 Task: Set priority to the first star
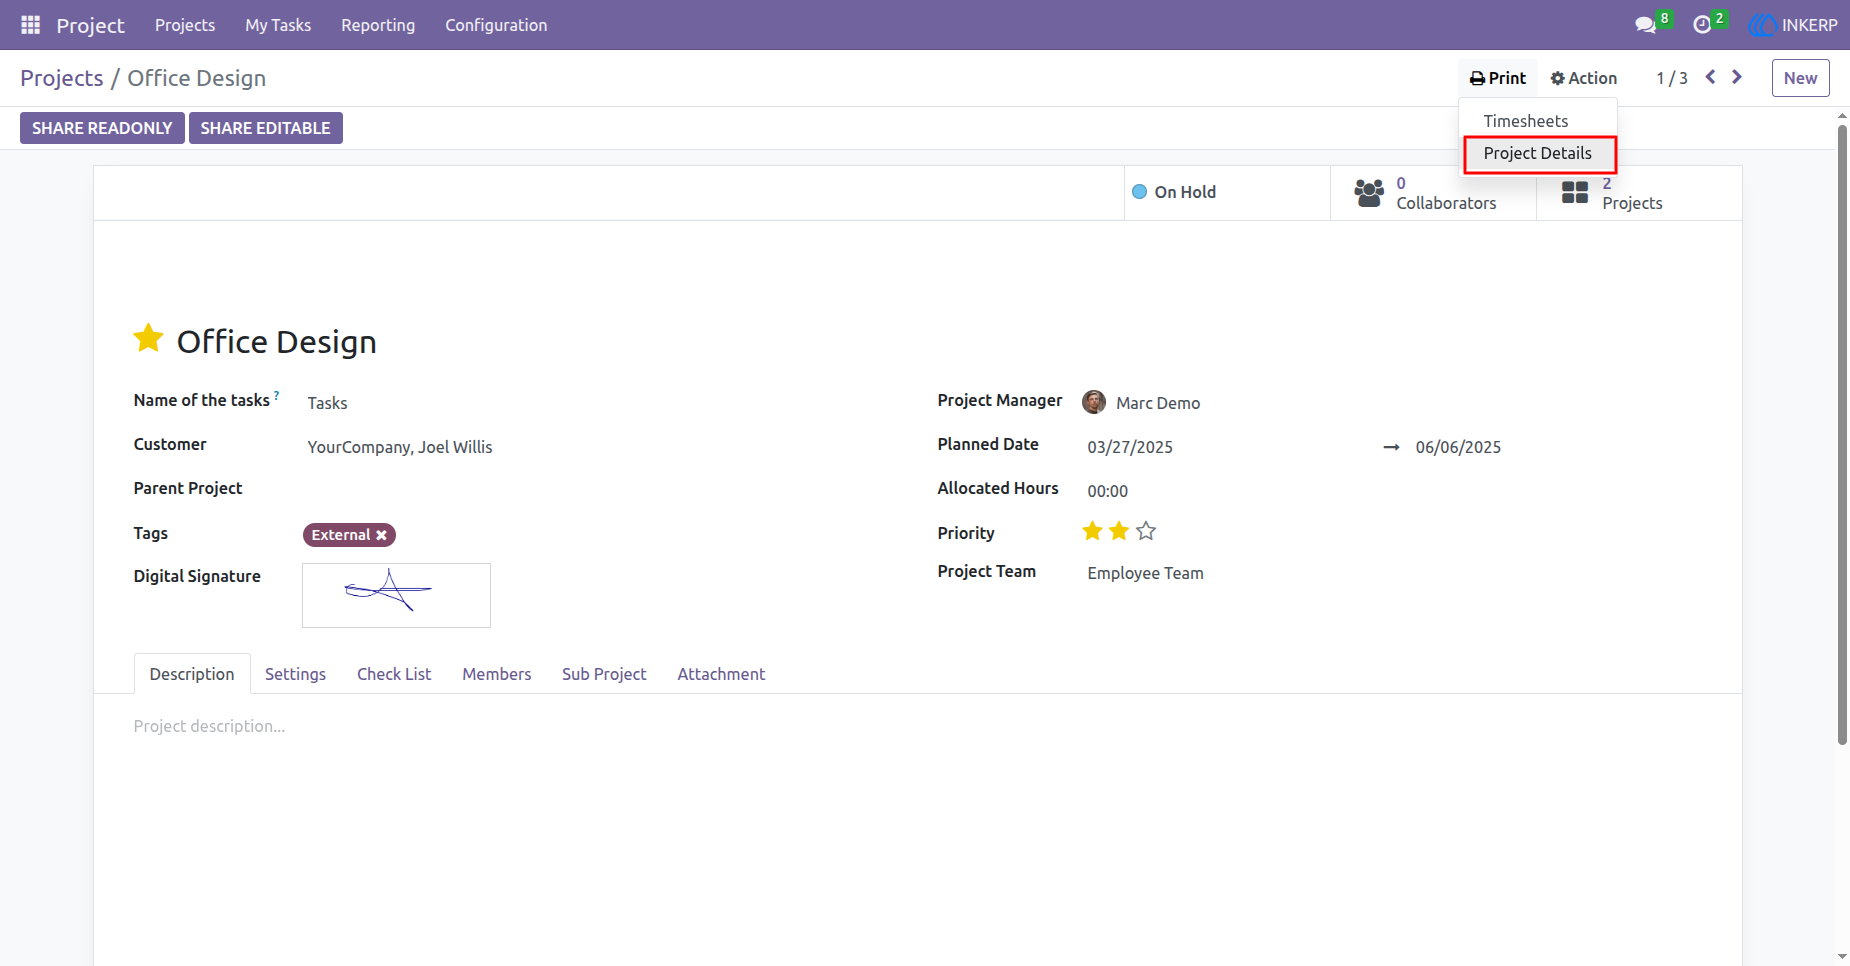pyautogui.click(x=1092, y=531)
